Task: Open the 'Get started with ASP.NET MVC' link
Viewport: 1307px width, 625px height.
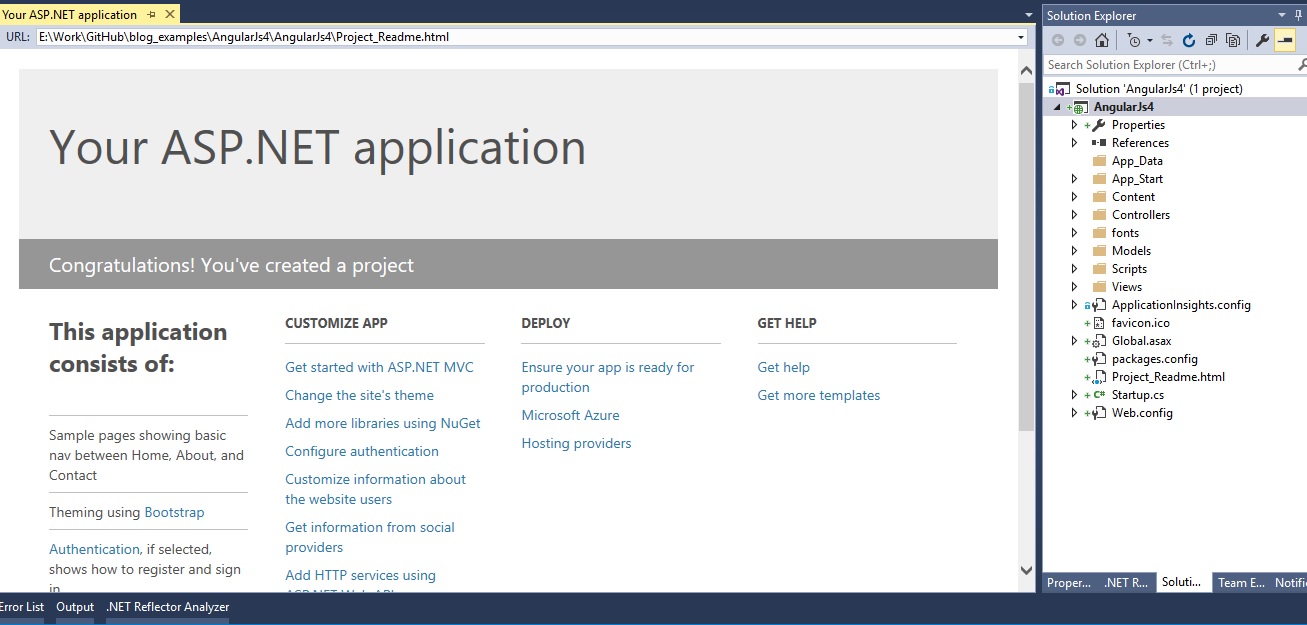Action: click(x=380, y=367)
